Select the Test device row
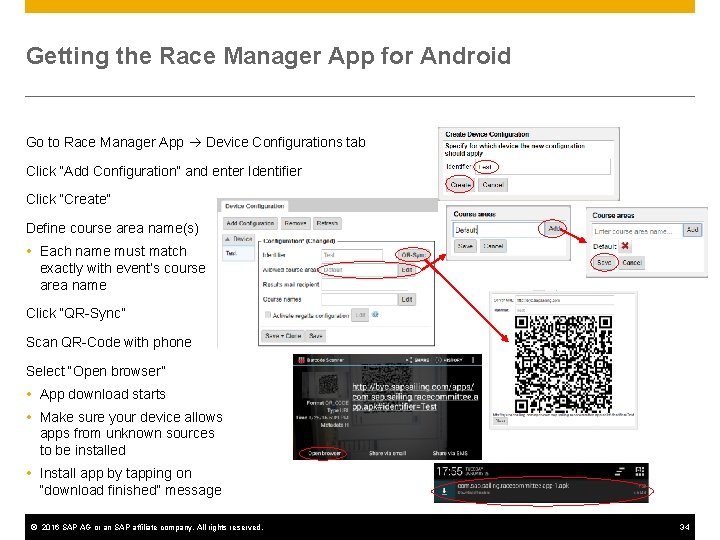This screenshot has height=540, width=720. click(x=238, y=253)
